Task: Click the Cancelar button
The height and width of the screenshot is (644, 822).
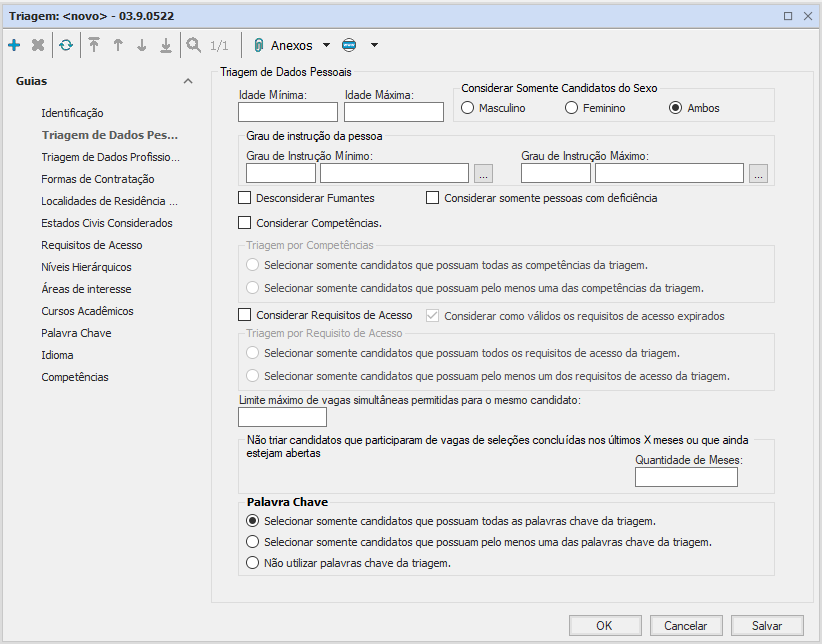Action: click(x=686, y=625)
